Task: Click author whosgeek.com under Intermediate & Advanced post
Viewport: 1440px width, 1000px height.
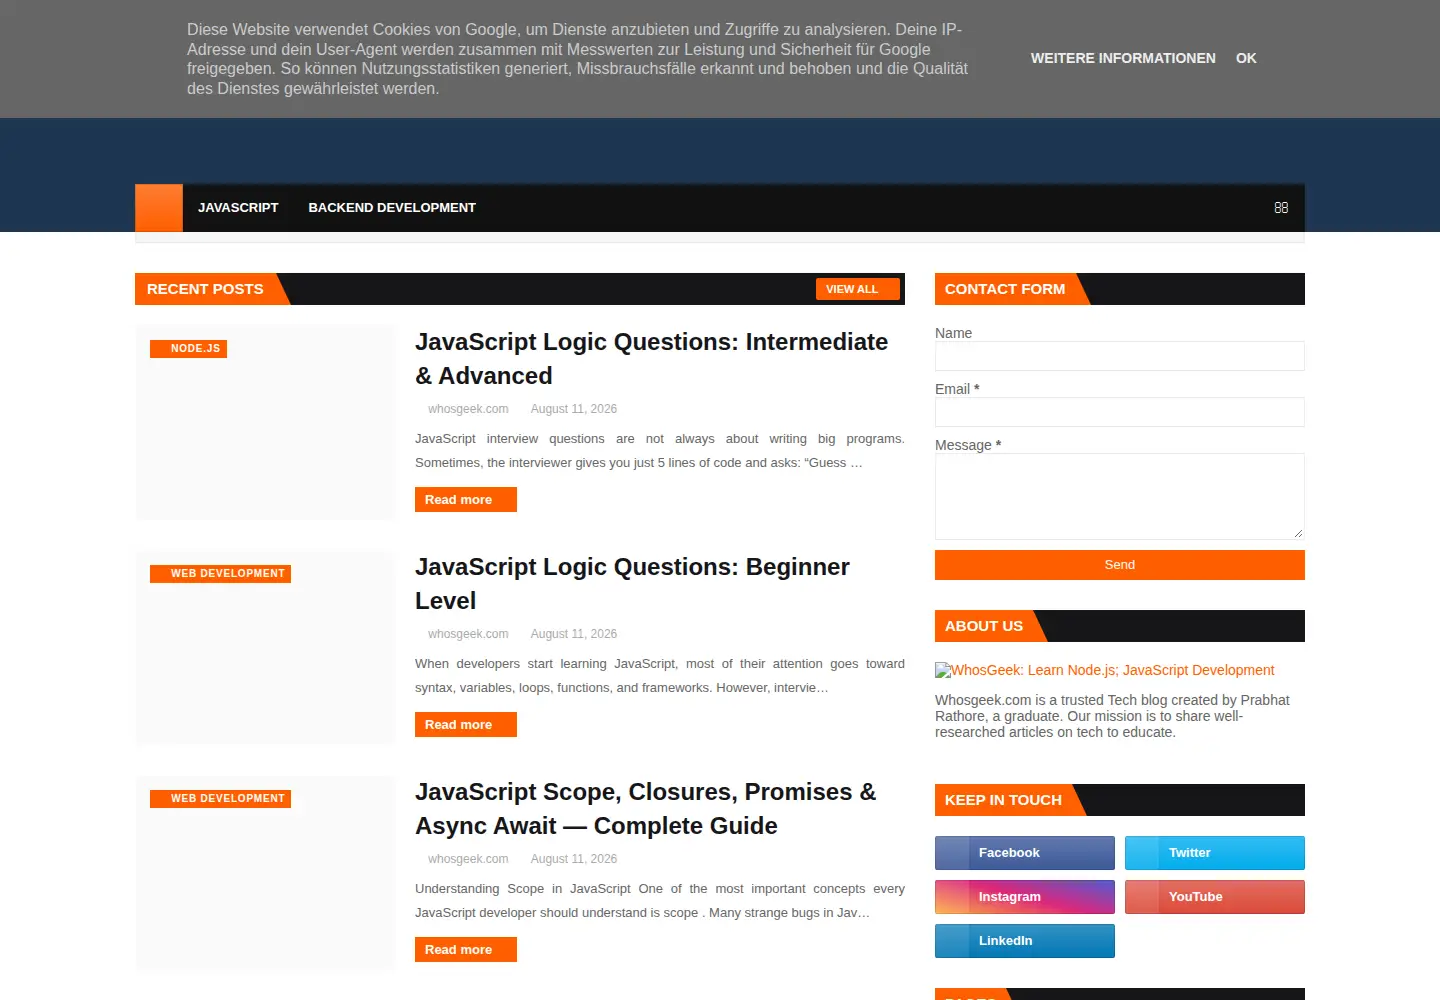Action: coord(468,409)
